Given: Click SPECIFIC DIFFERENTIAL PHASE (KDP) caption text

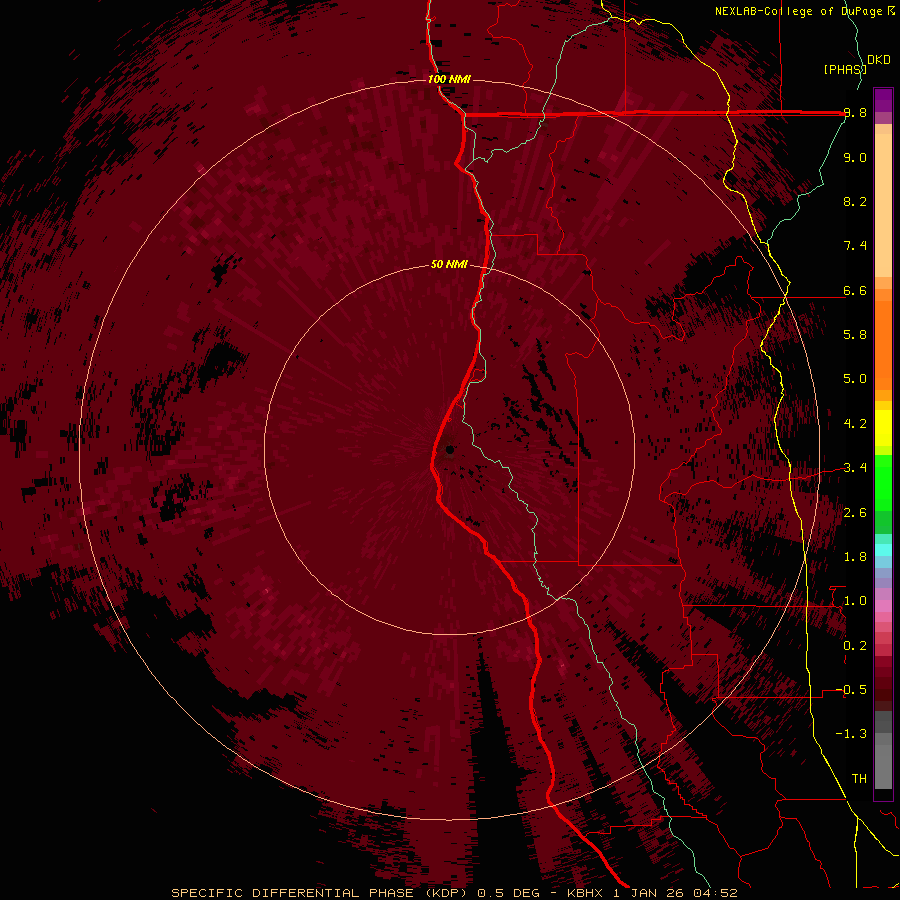Looking at the screenshot, I should tap(319, 893).
